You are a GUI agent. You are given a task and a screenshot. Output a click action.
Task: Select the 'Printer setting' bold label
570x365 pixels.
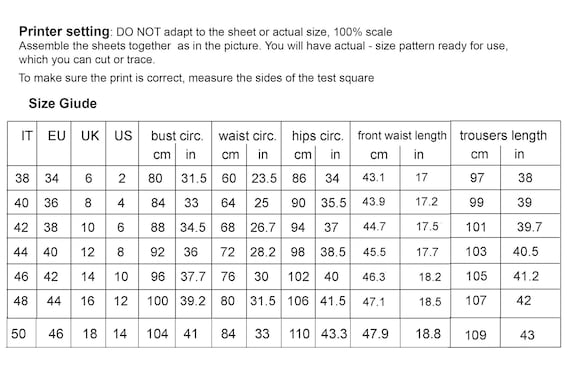pos(64,32)
